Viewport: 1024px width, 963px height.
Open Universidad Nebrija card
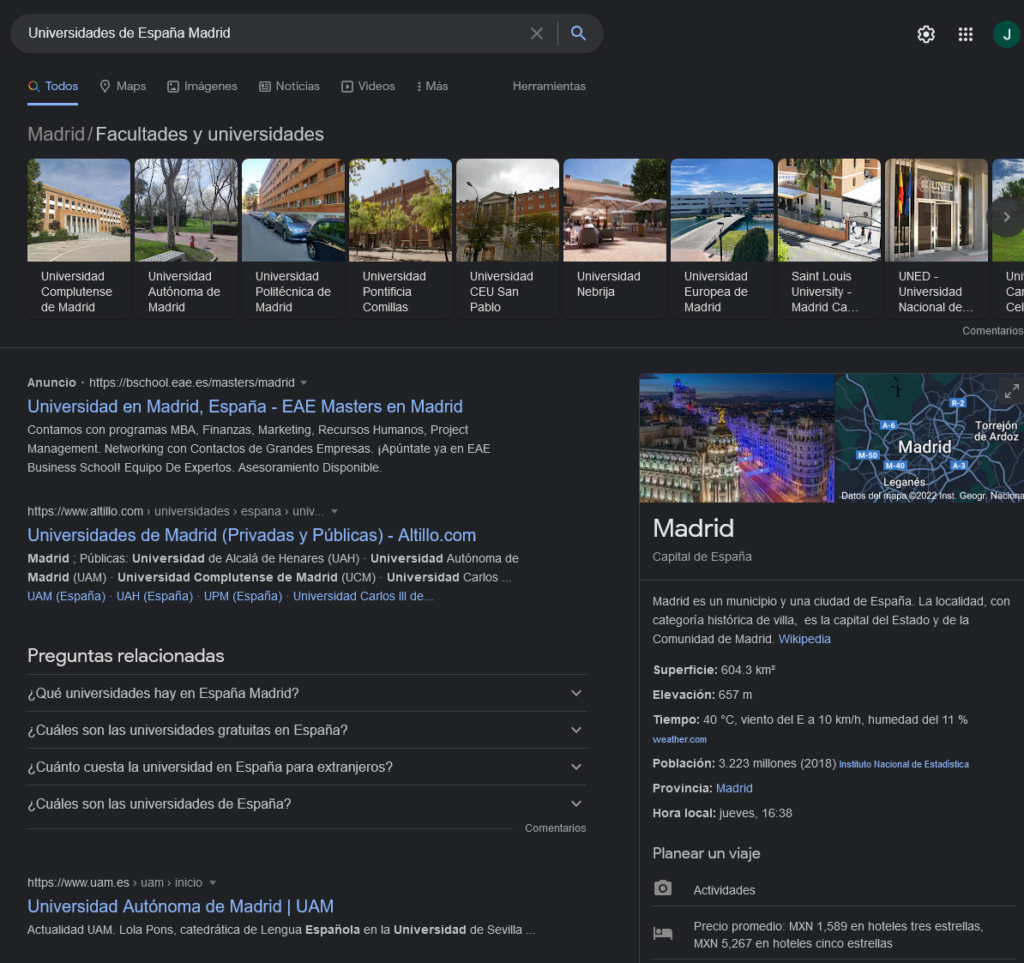coord(615,238)
